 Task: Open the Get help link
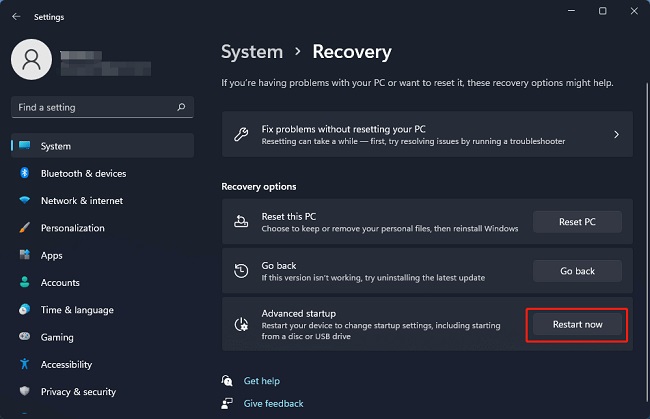coord(261,381)
